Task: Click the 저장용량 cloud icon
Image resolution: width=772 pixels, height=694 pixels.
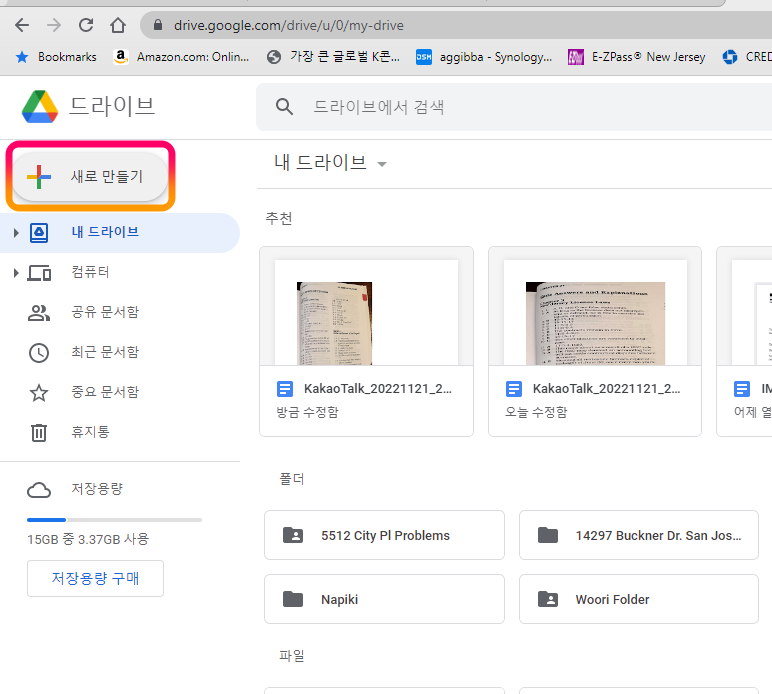Action: (x=39, y=490)
